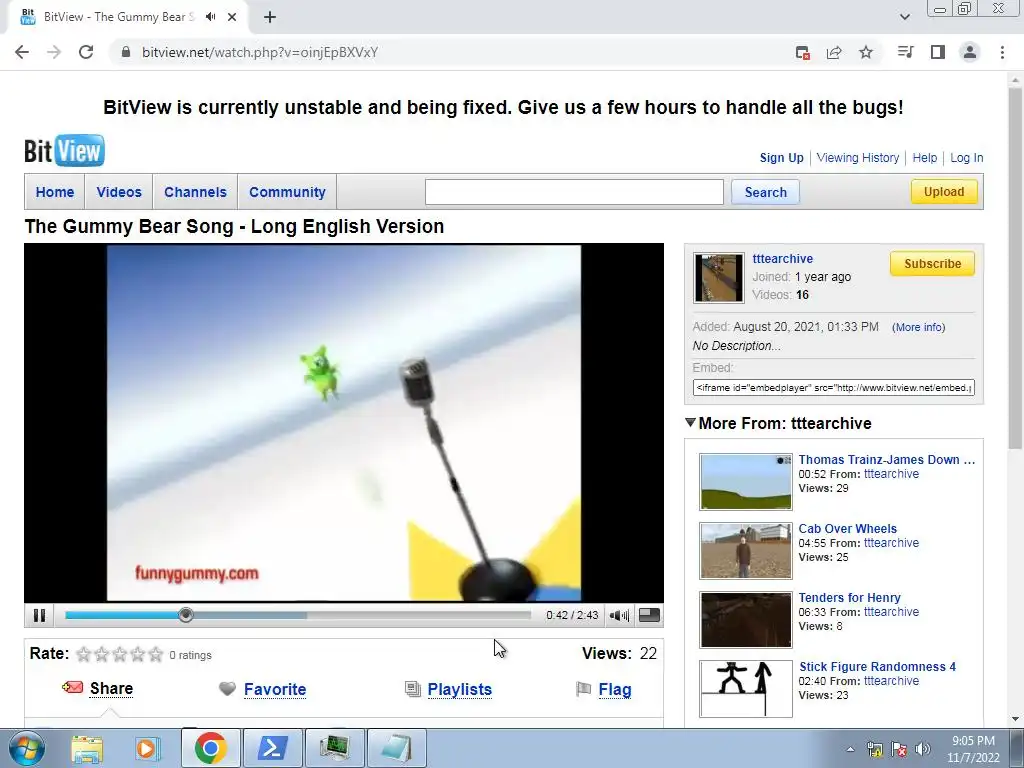Open the media controls icon in Chrome toolbar
Screen dimensions: 1024x768
tap(905, 52)
